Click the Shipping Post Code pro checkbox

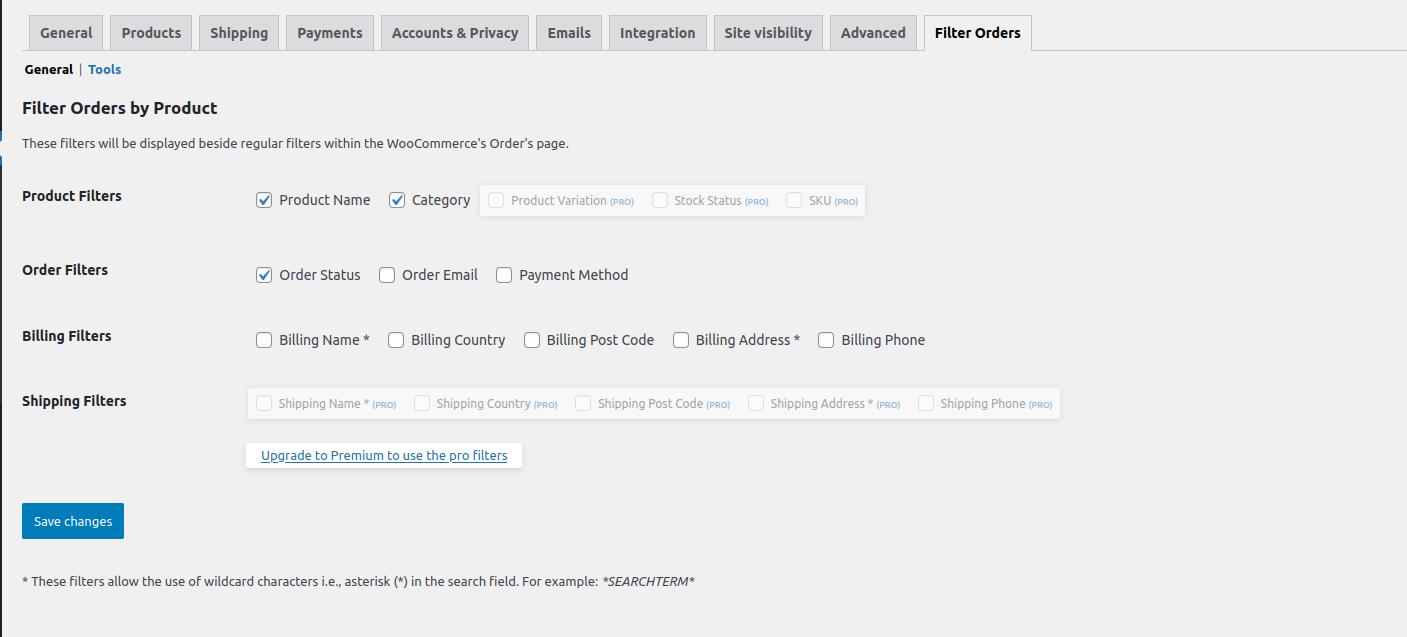pos(583,403)
